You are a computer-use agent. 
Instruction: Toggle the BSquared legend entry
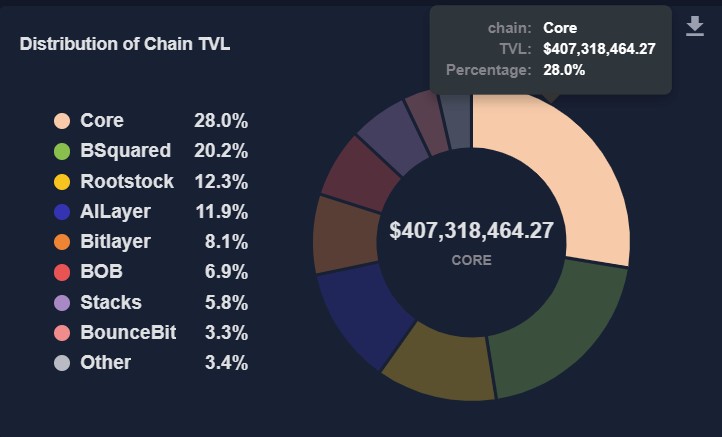click(x=125, y=151)
